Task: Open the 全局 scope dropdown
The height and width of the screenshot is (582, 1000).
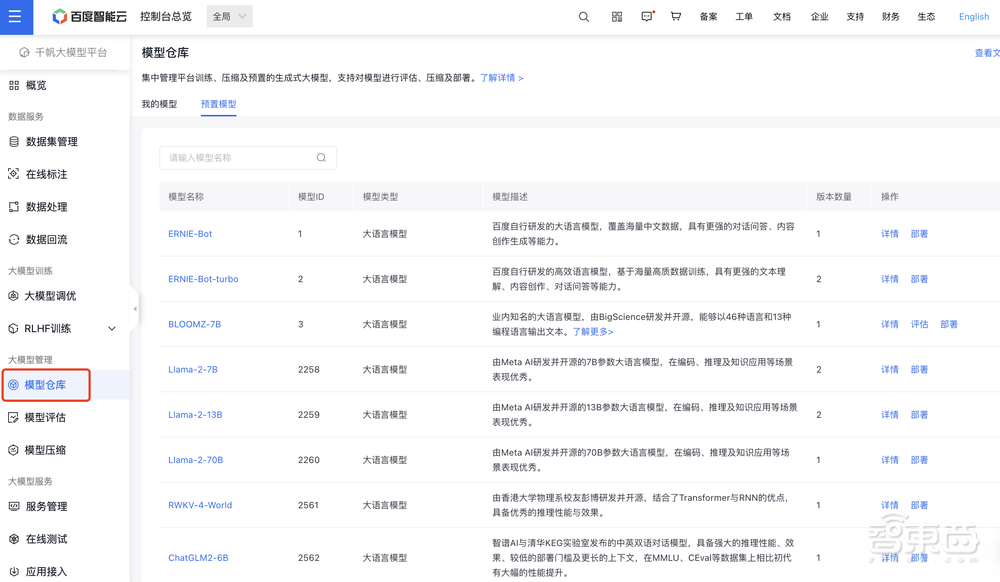Action: coord(227,16)
